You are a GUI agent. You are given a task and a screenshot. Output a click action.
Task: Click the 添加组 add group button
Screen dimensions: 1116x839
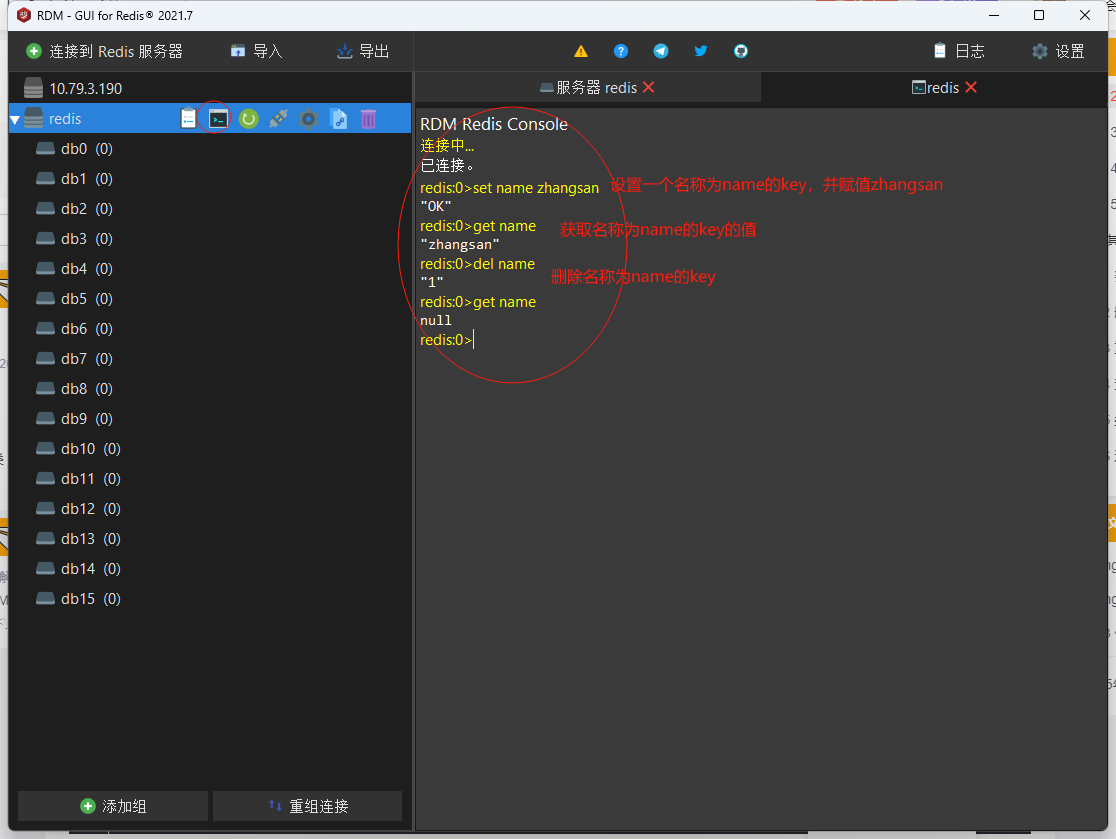click(113, 806)
